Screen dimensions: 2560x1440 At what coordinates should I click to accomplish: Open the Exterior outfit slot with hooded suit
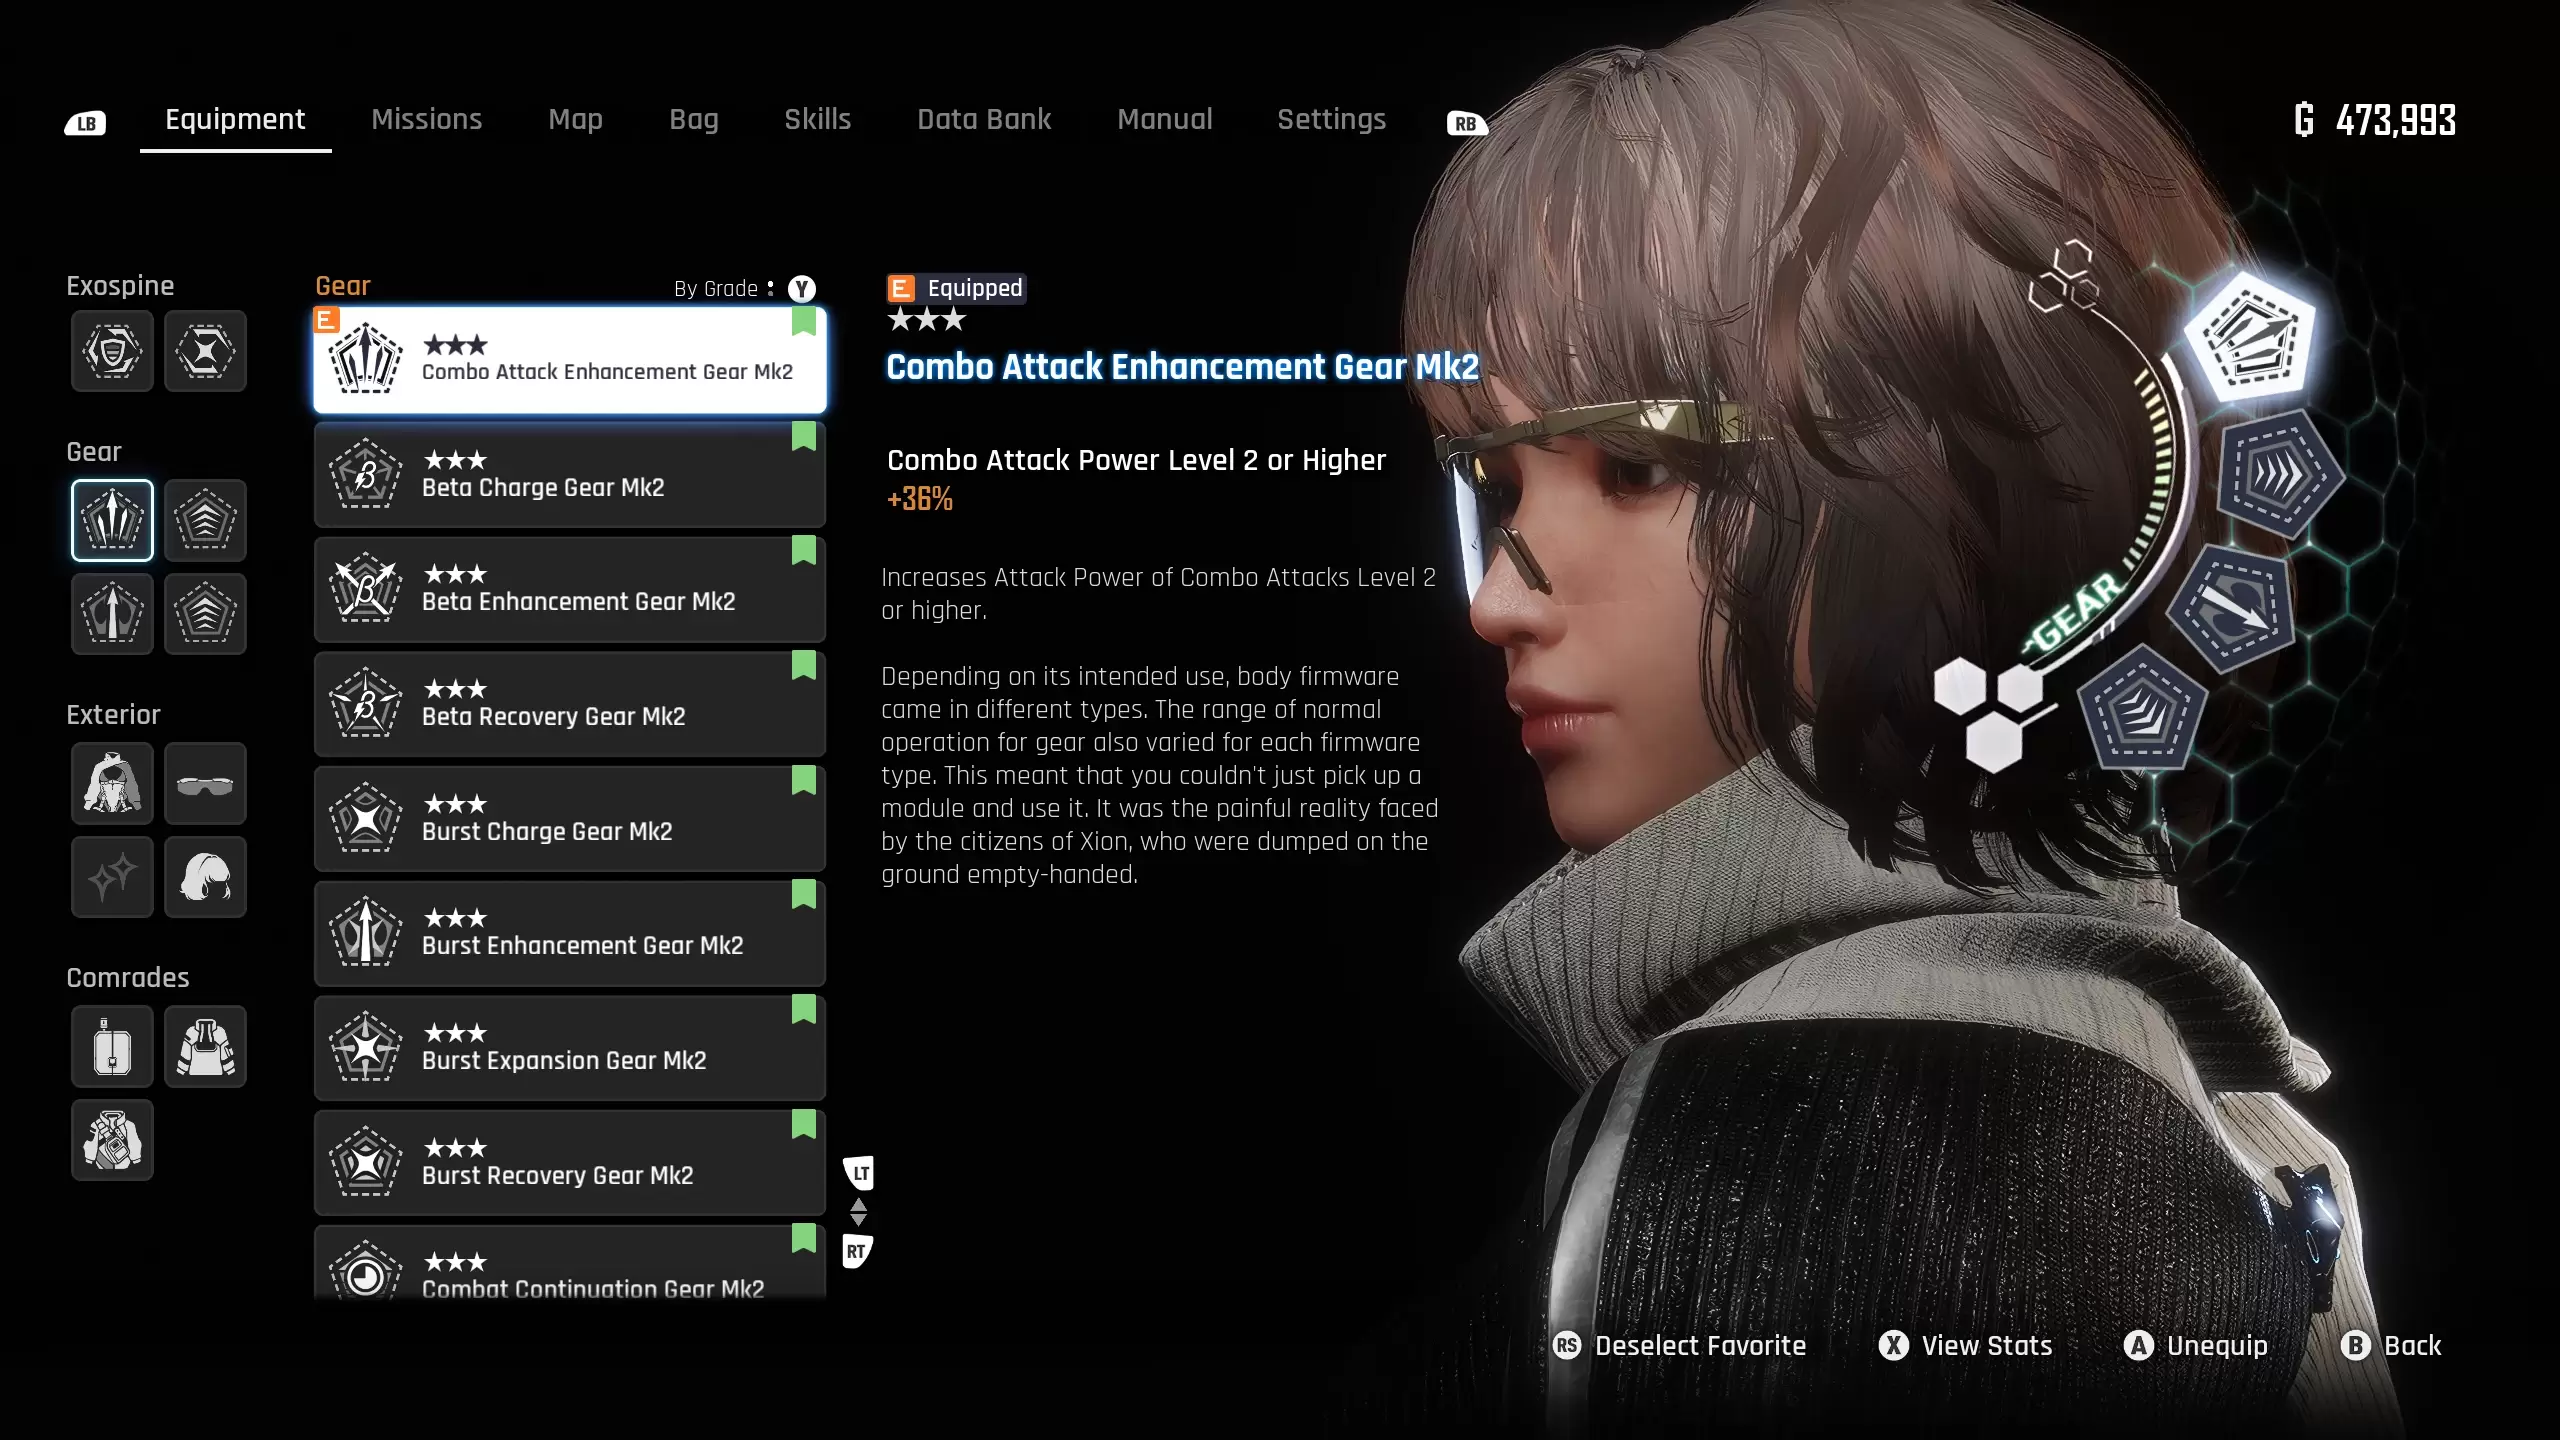click(112, 783)
